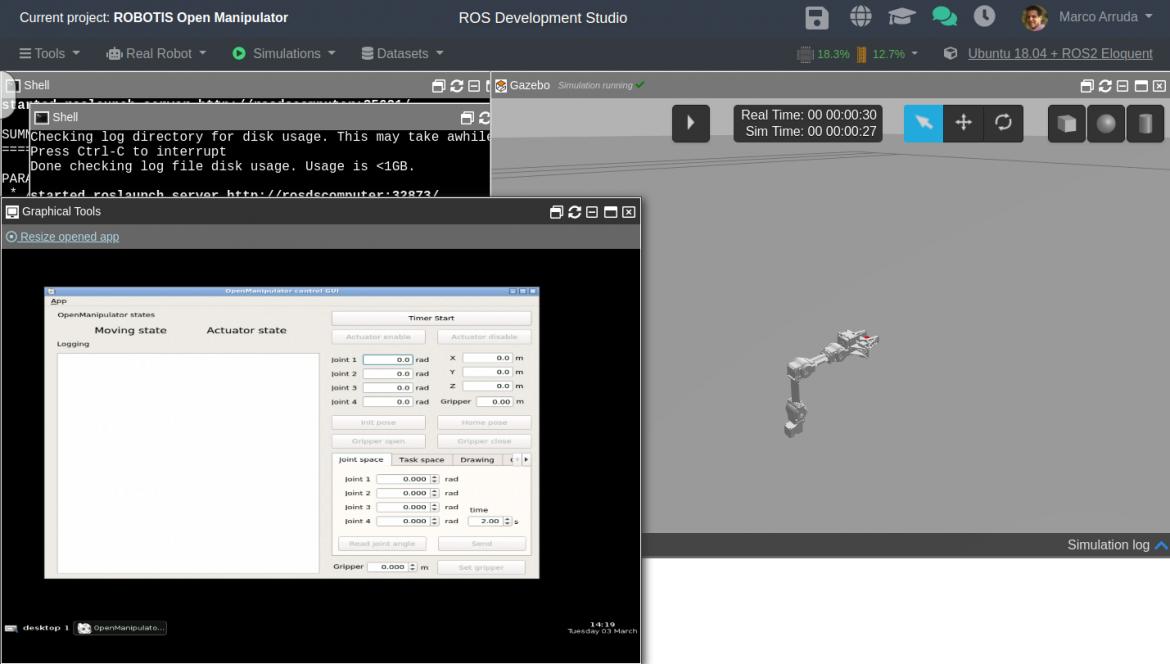Image resolution: width=1170 pixels, height=664 pixels.
Task: Click the Actuator enable button
Action: (378, 336)
